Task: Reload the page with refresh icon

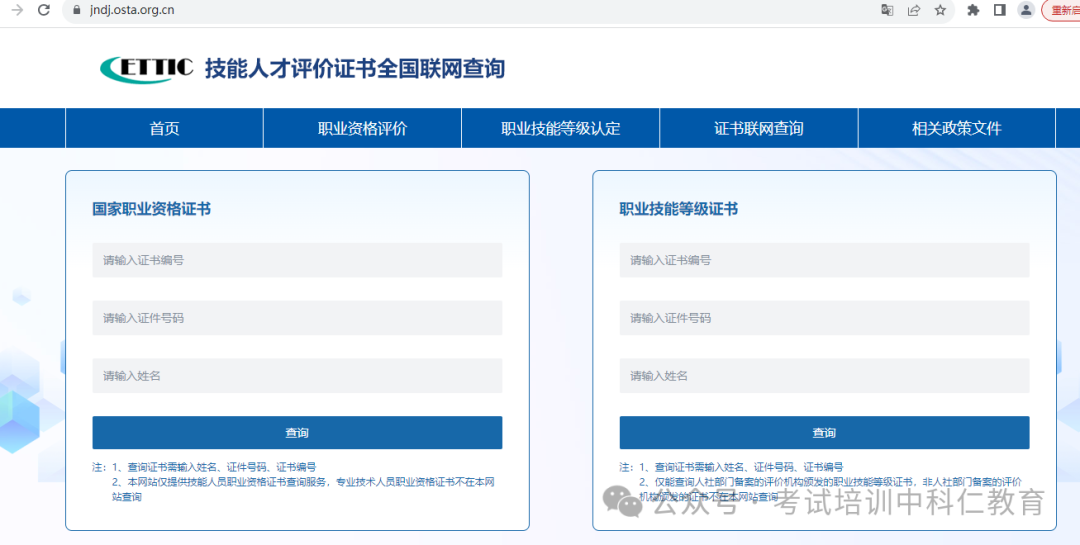Action: tap(43, 10)
